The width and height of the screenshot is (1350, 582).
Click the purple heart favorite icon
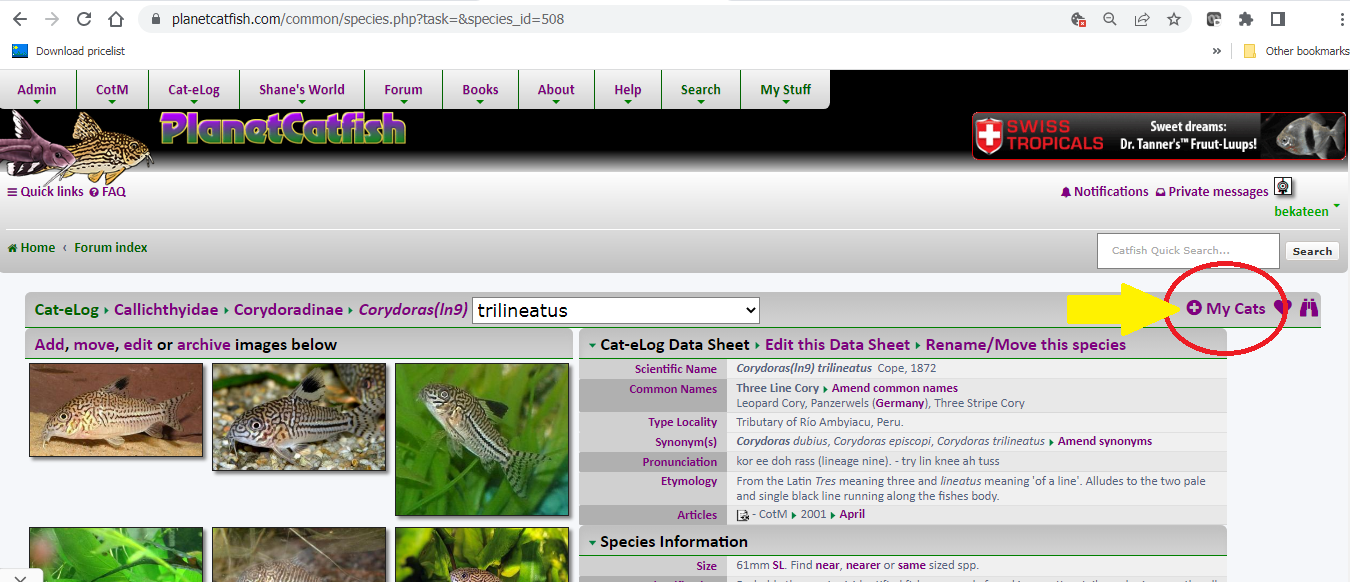coord(1282,308)
